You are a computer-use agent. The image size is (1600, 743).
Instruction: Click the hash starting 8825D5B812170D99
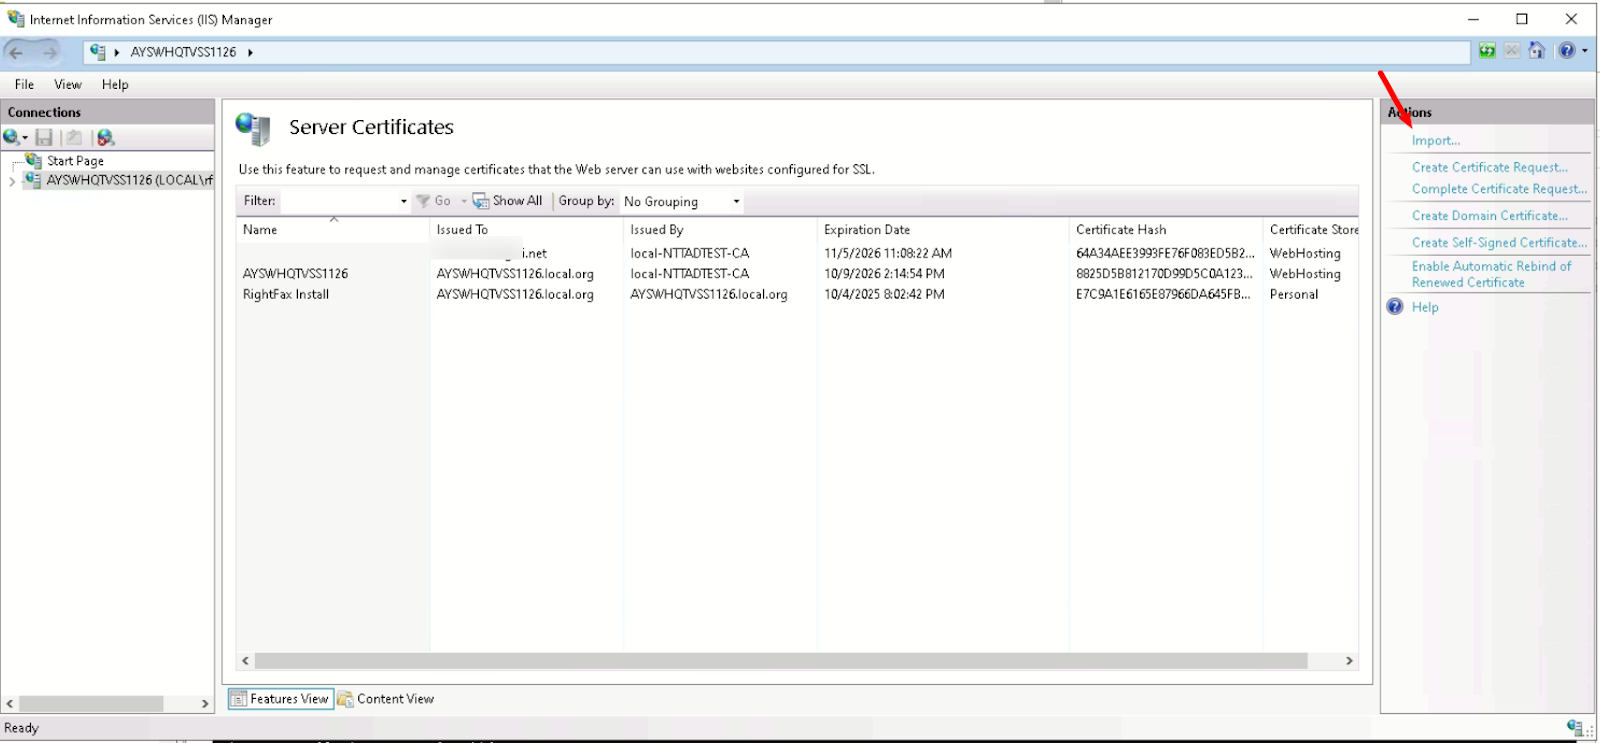[x=1164, y=274]
